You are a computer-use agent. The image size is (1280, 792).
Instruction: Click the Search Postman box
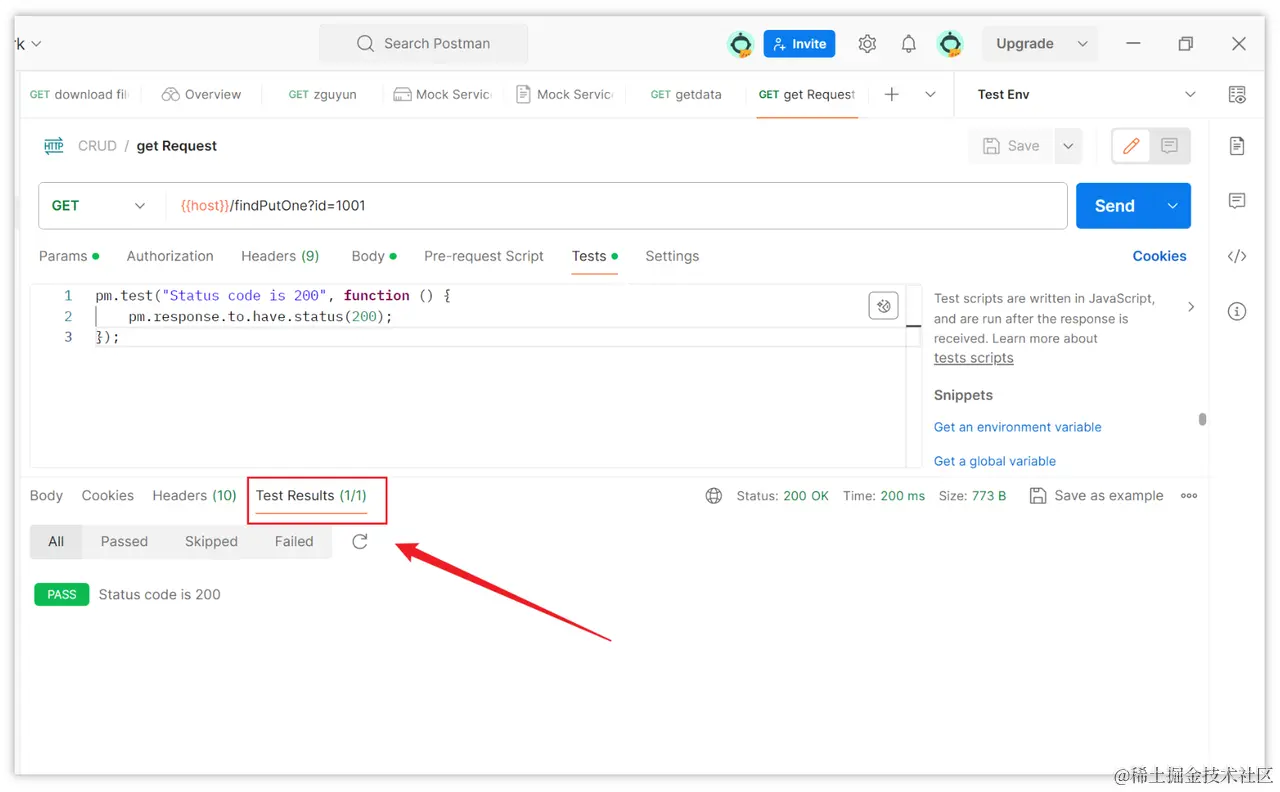point(424,43)
